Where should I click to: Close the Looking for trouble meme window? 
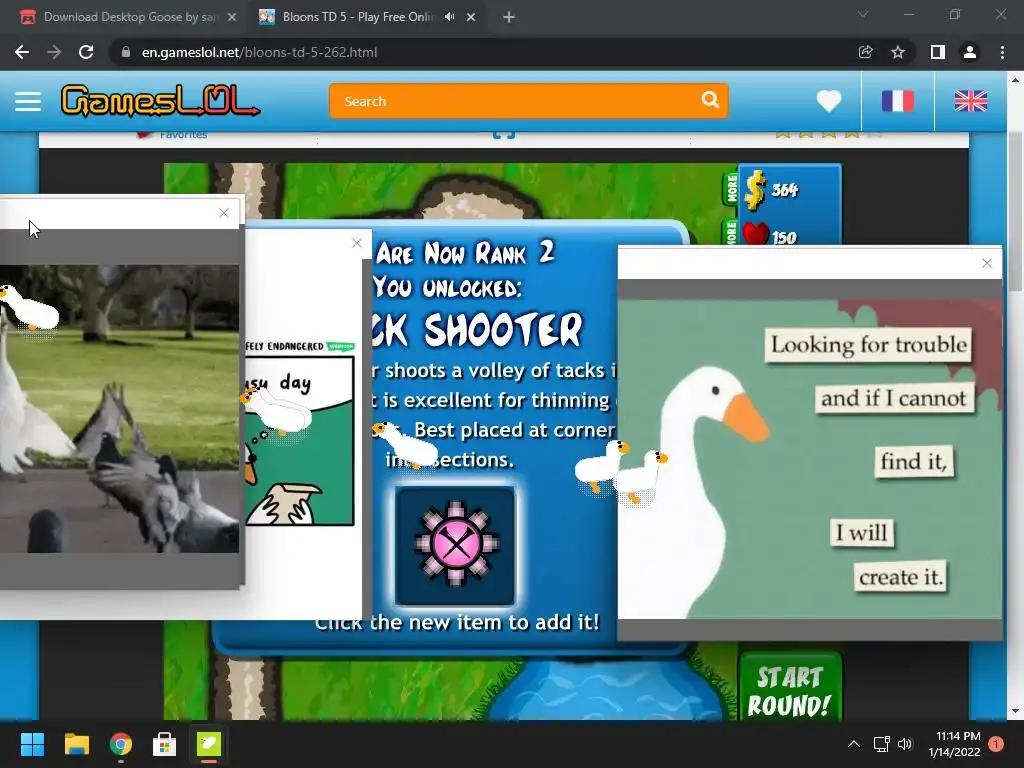pos(987,263)
